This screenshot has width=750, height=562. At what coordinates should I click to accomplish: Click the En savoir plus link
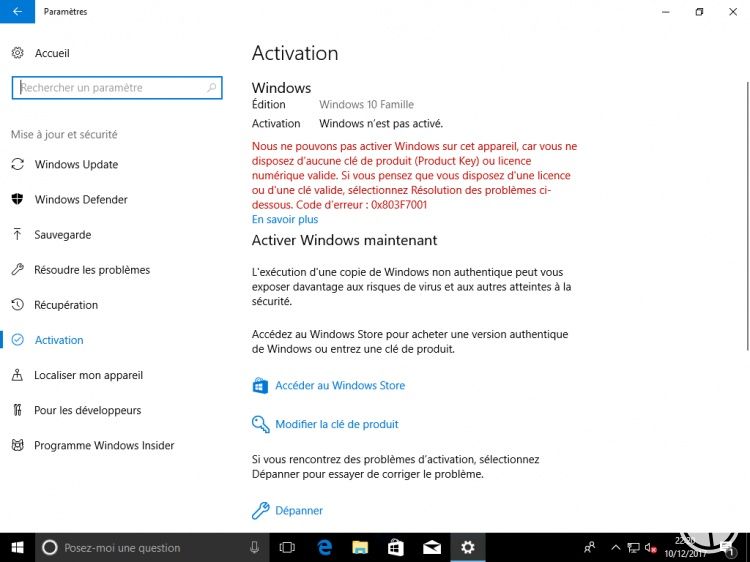[x=285, y=219]
